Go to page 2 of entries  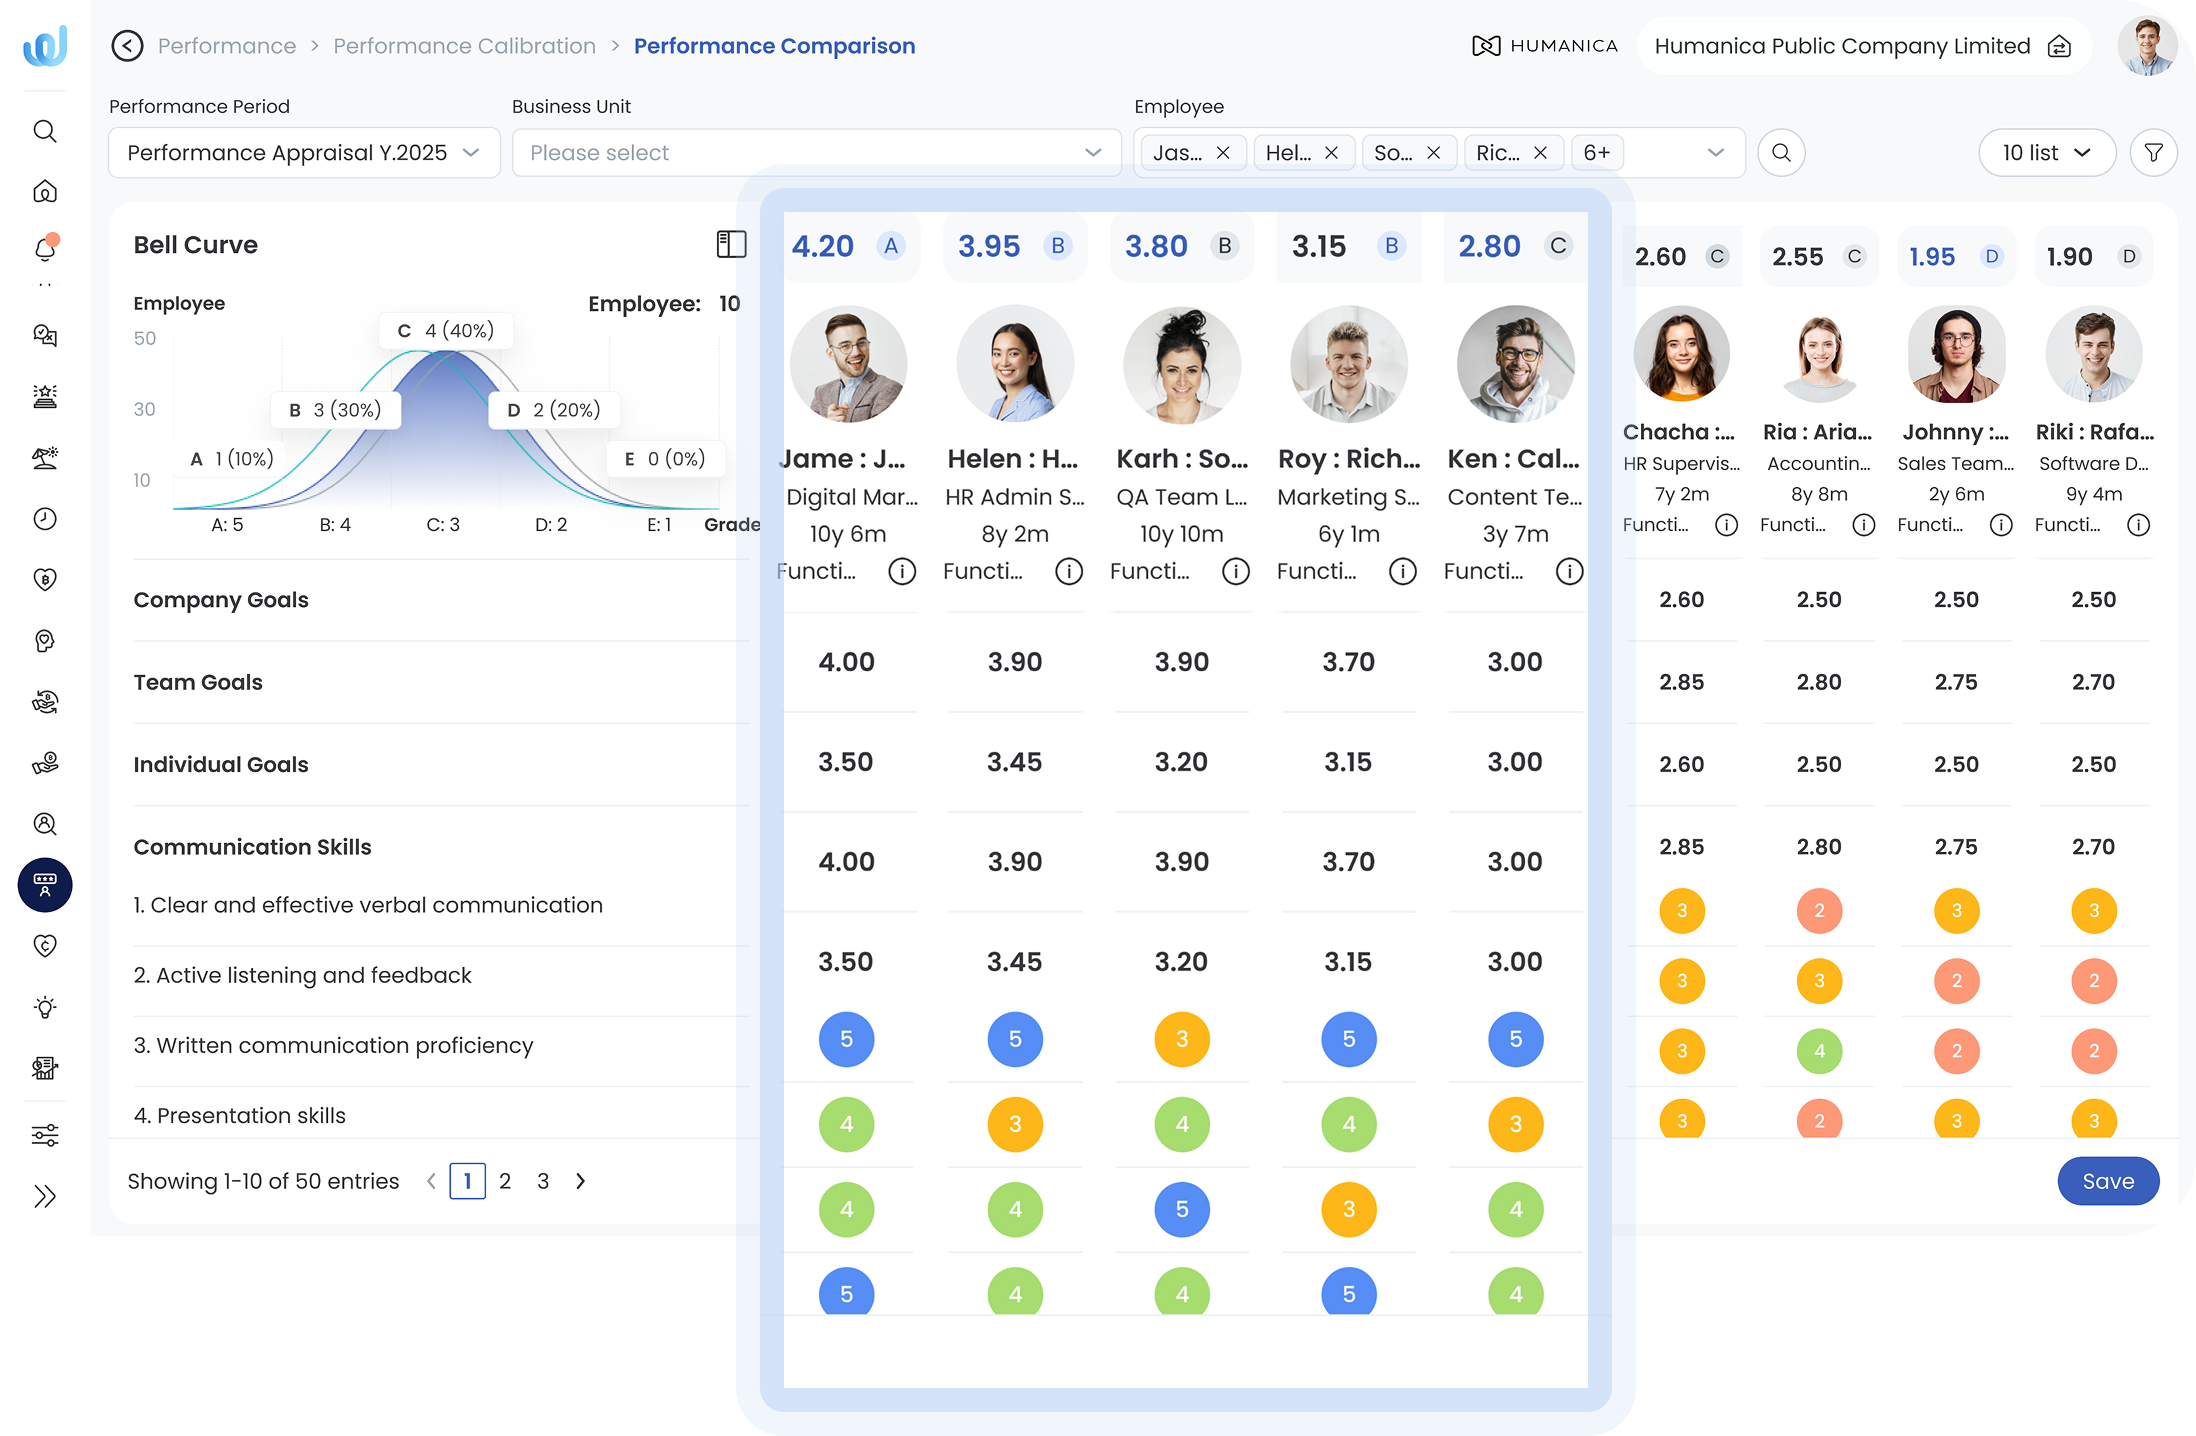pyautogui.click(x=505, y=1181)
